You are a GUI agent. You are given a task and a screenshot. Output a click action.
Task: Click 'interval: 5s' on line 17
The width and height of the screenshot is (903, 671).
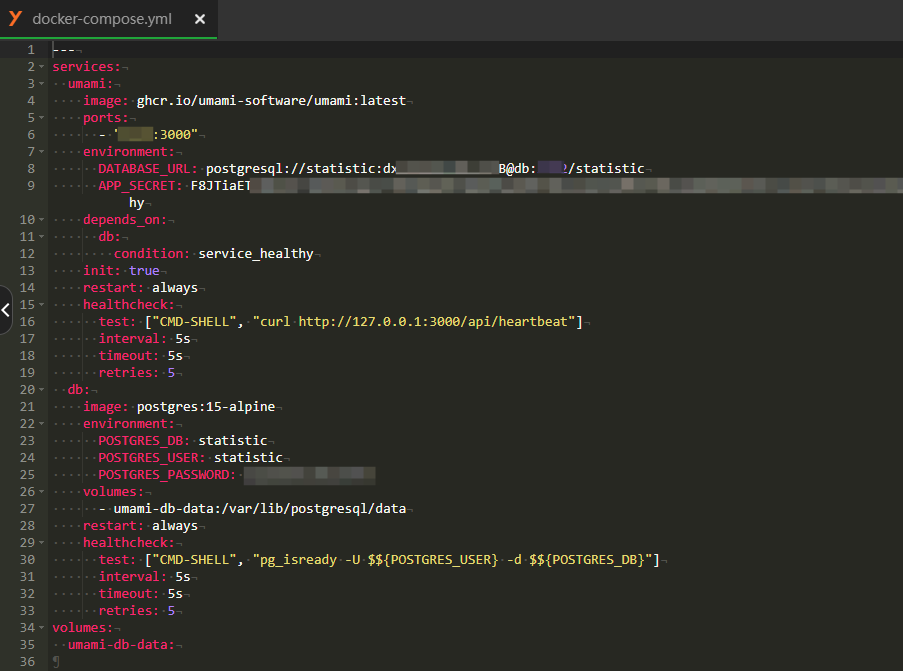point(144,339)
